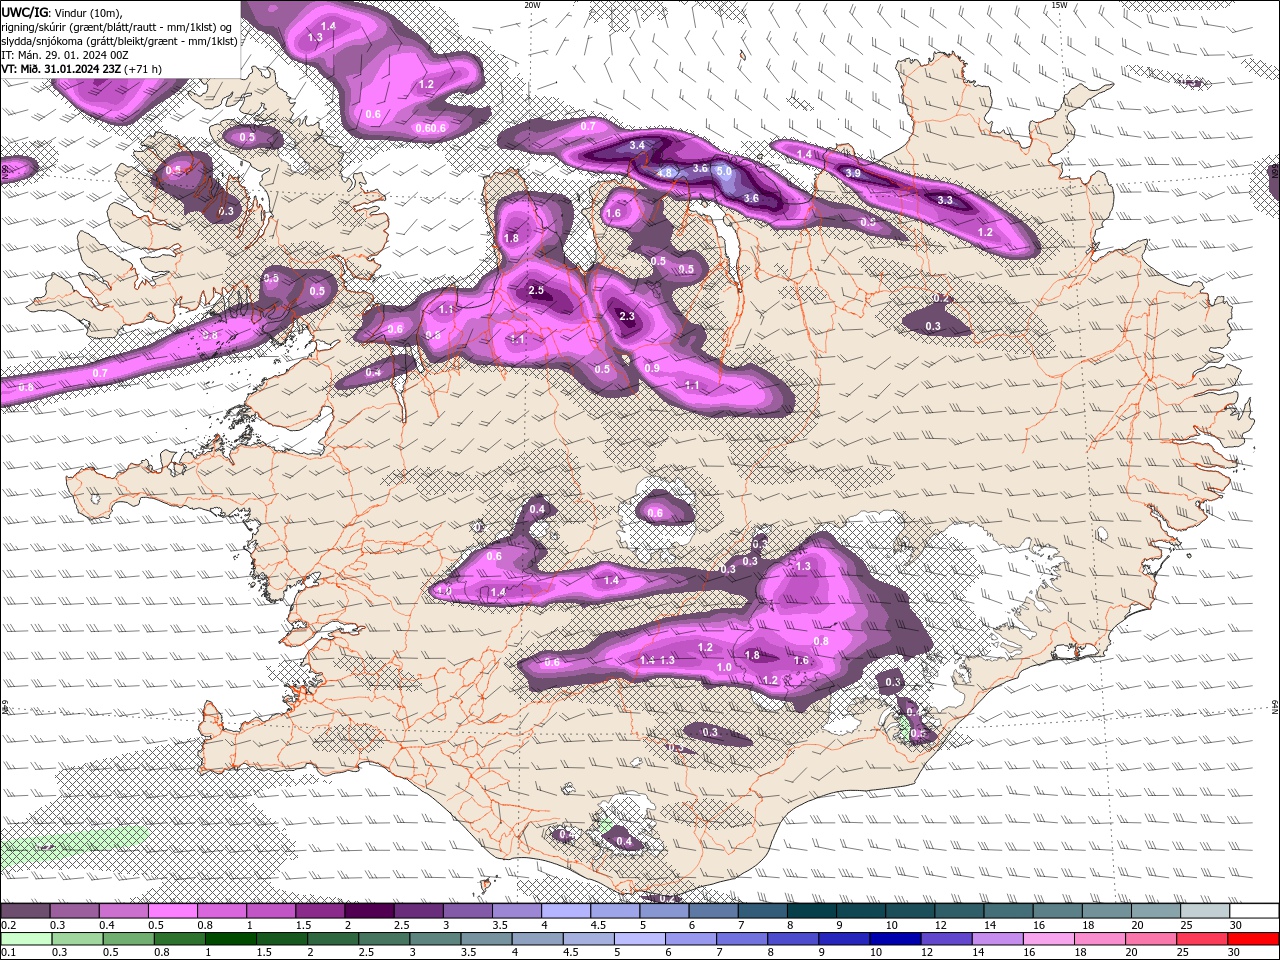This screenshot has height=960, width=1280.
Task: Select the red rain swatch after 30
Action: (1253, 939)
